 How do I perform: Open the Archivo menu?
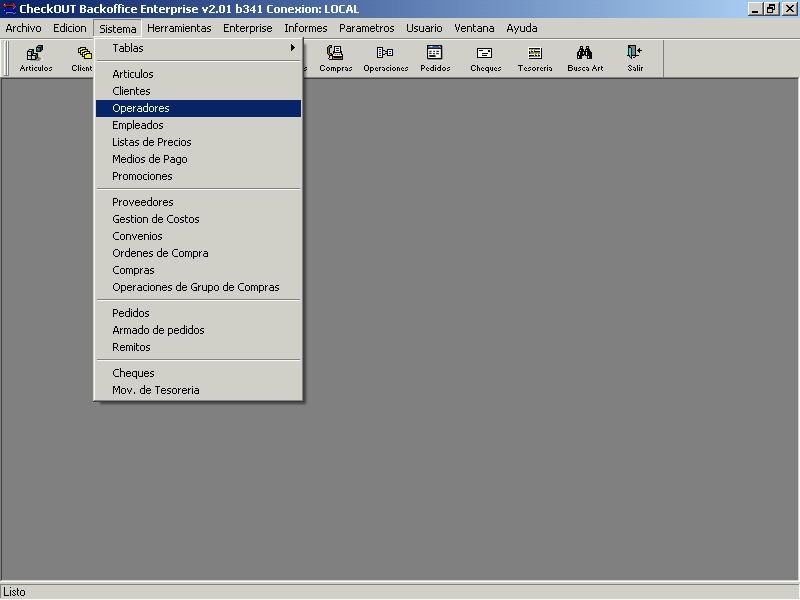(23, 28)
